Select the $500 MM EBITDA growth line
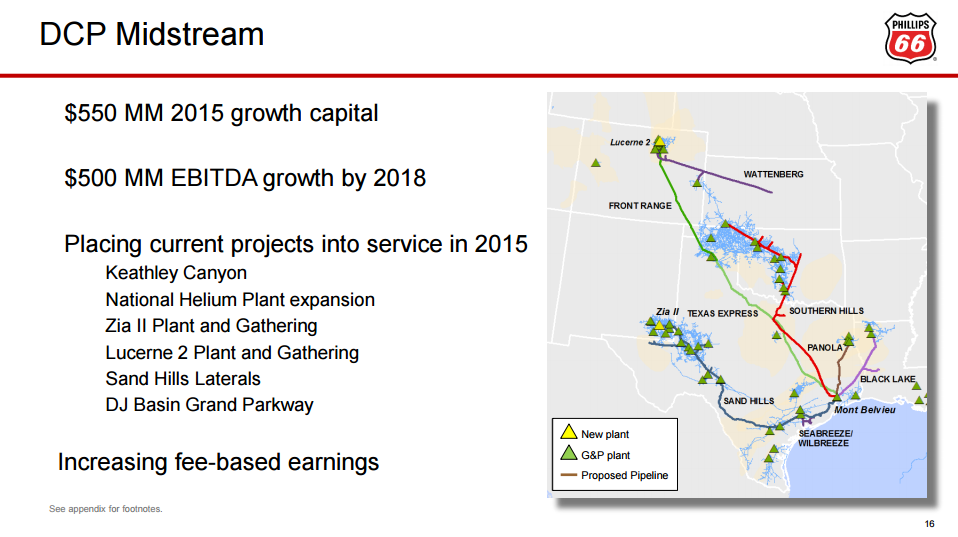This screenshot has width=958, height=537. [245, 178]
